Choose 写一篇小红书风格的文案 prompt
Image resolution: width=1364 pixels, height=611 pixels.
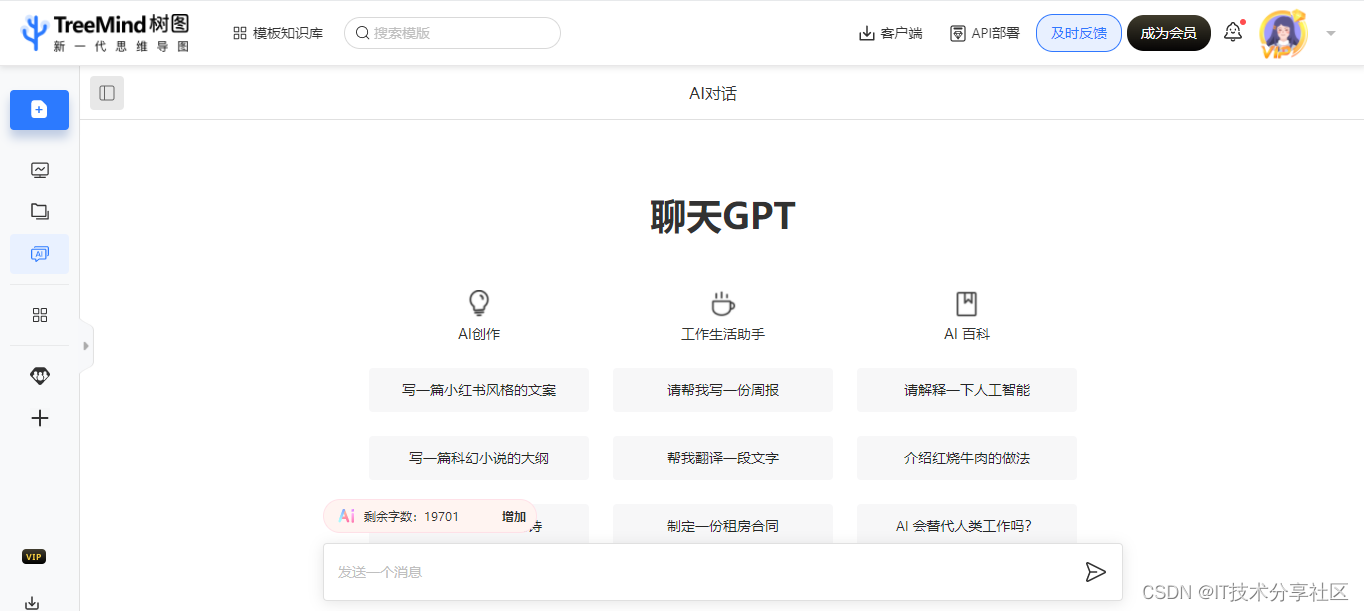pos(479,390)
